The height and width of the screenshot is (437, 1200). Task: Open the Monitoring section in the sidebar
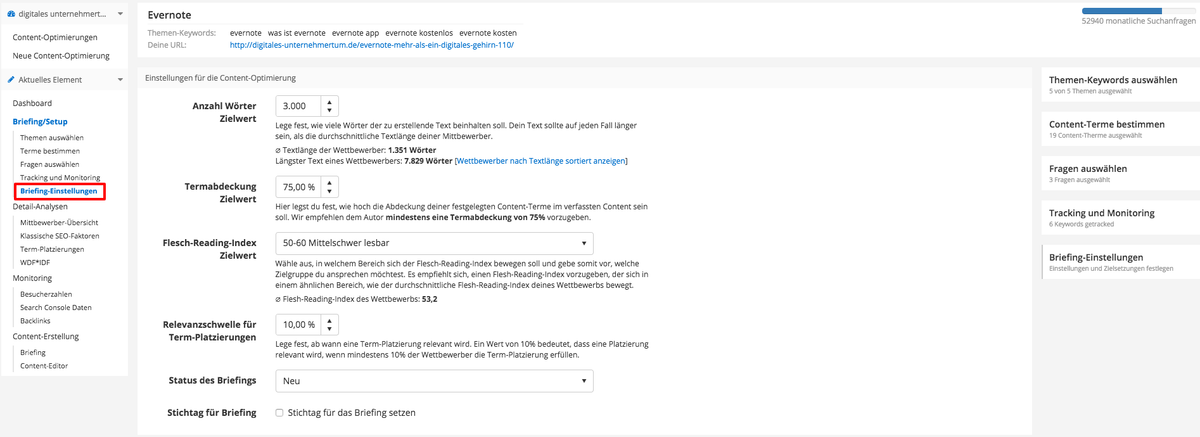(x=32, y=277)
